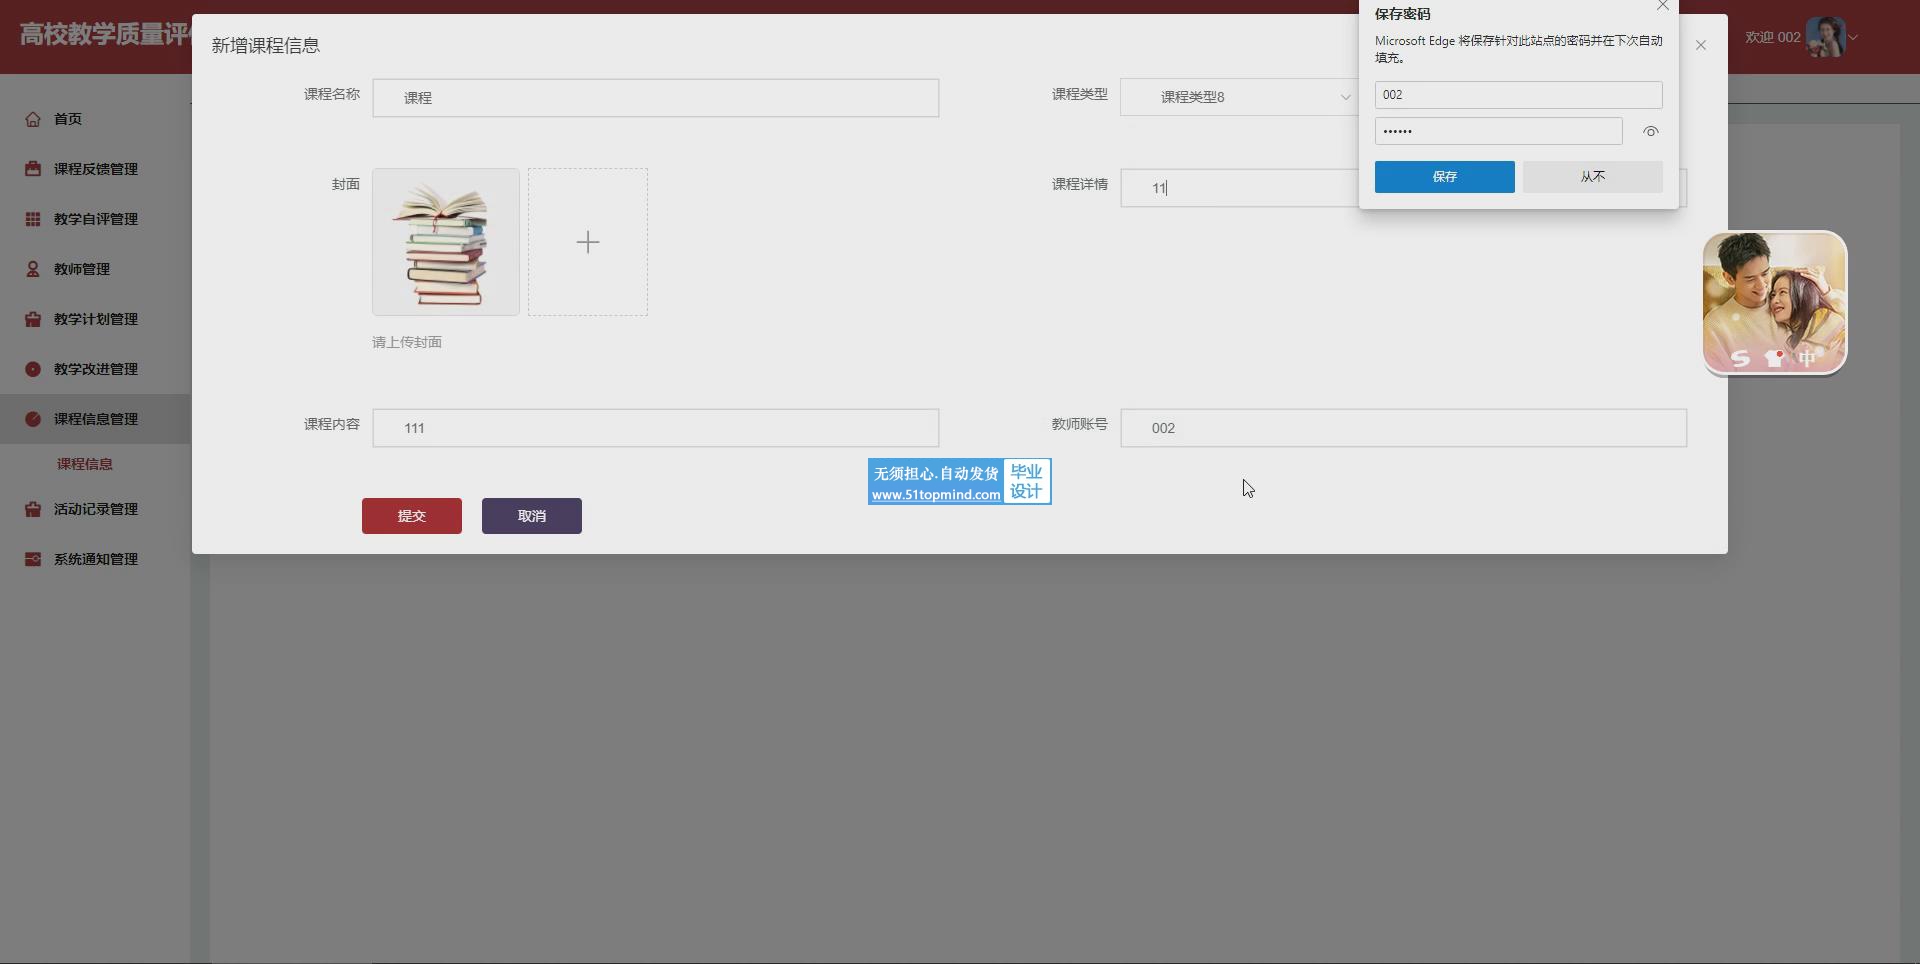The width and height of the screenshot is (1920, 964).
Task: Click the plus box to add cover
Action: tap(588, 242)
